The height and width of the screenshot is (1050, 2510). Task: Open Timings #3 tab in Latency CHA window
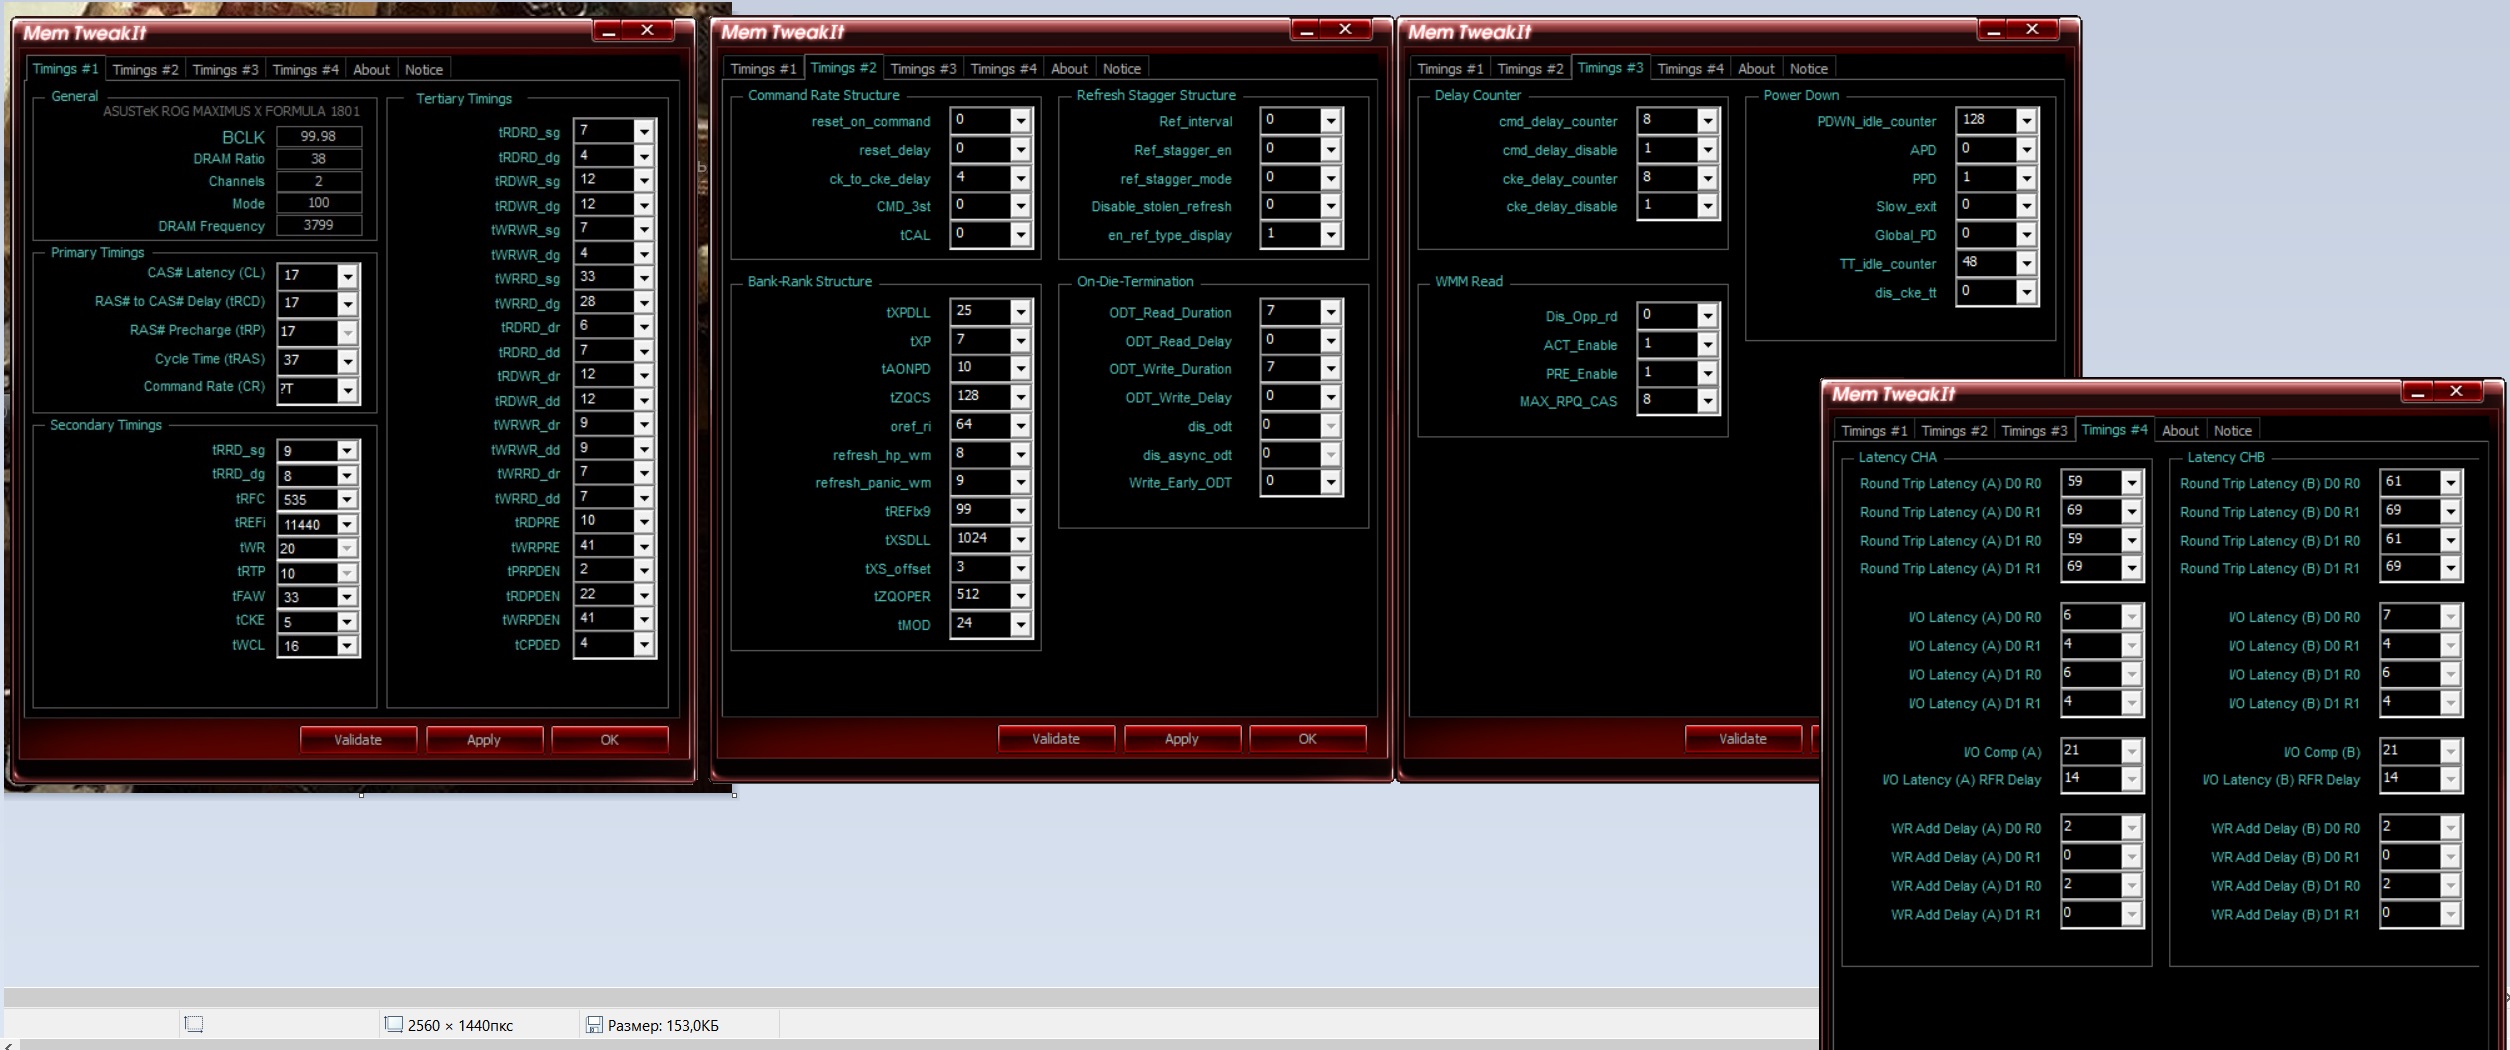2034,430
